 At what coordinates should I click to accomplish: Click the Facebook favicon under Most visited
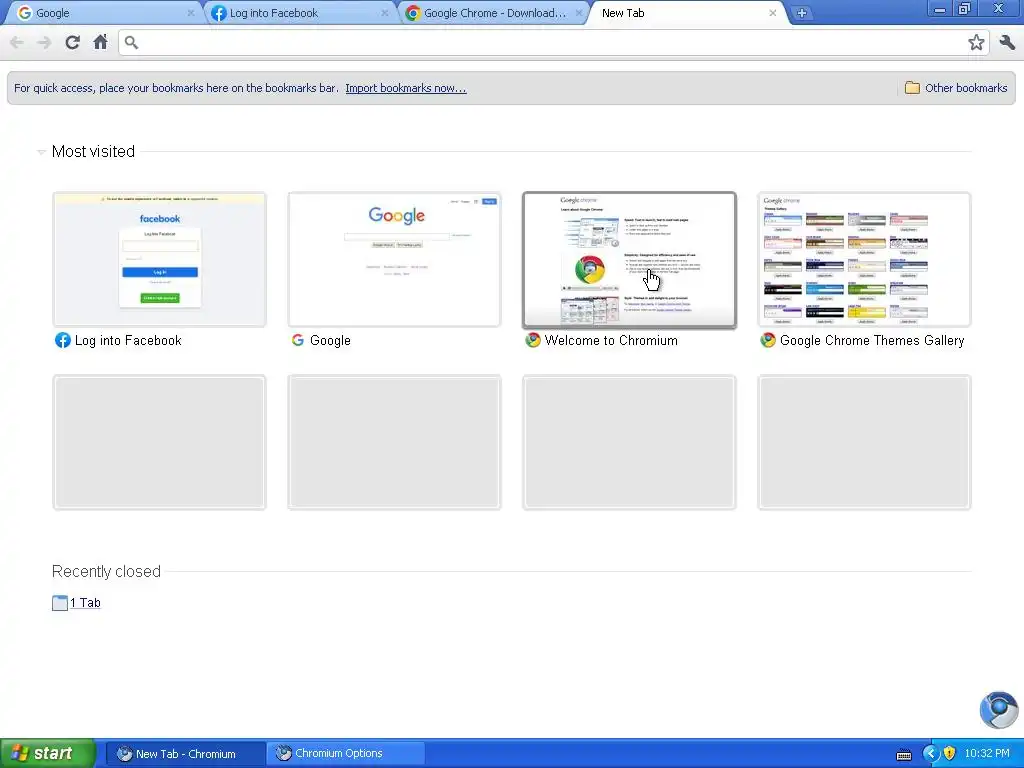pyautogui.click(x=63, y=340)
